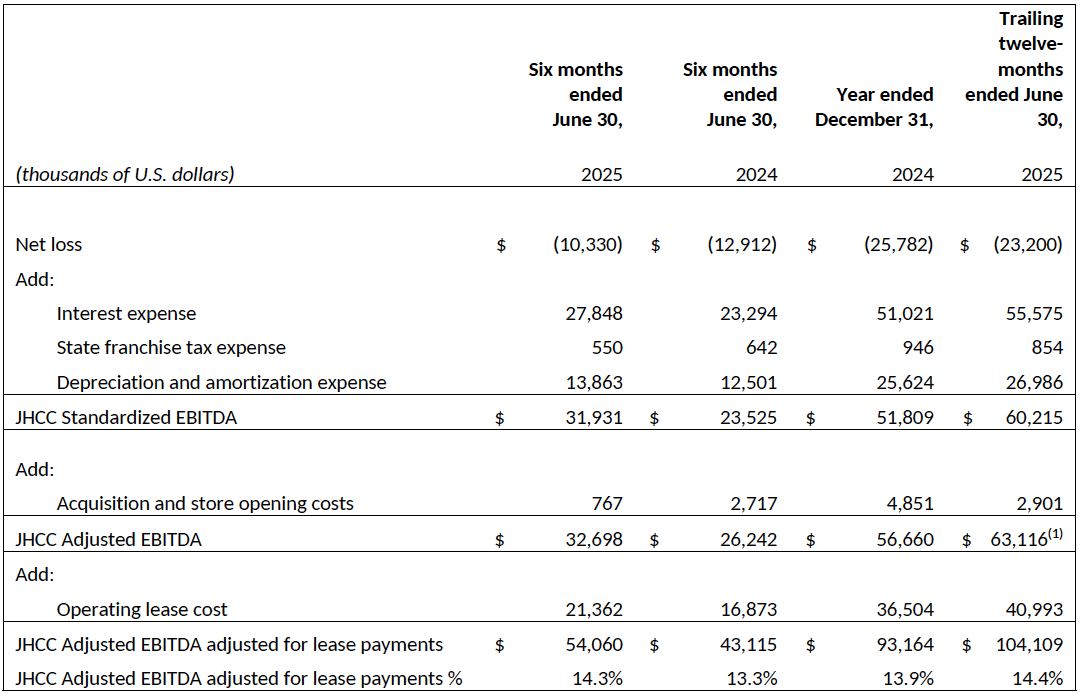1080x694 pixels.
Task: Select the acquisition costs value 4,851
Action: click(909, 504)
